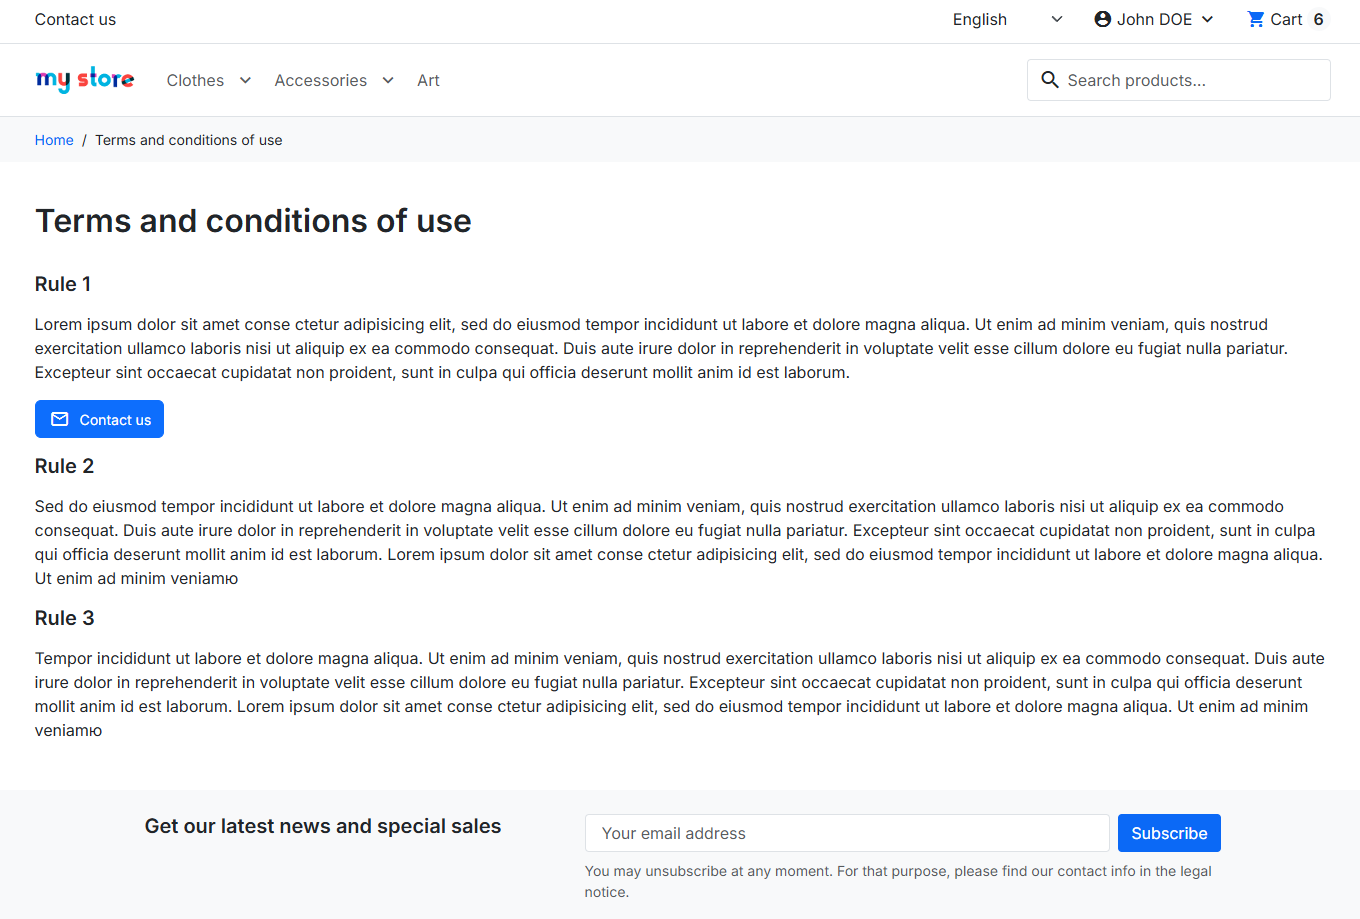Open the Clothes category menu
Screen dimensions: 1360x919
pyautogui.click(x=195, y=80)
